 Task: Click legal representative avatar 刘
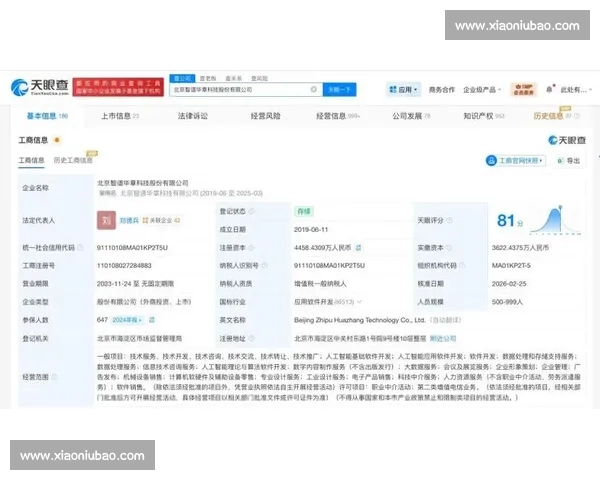(x=106, y=219)
